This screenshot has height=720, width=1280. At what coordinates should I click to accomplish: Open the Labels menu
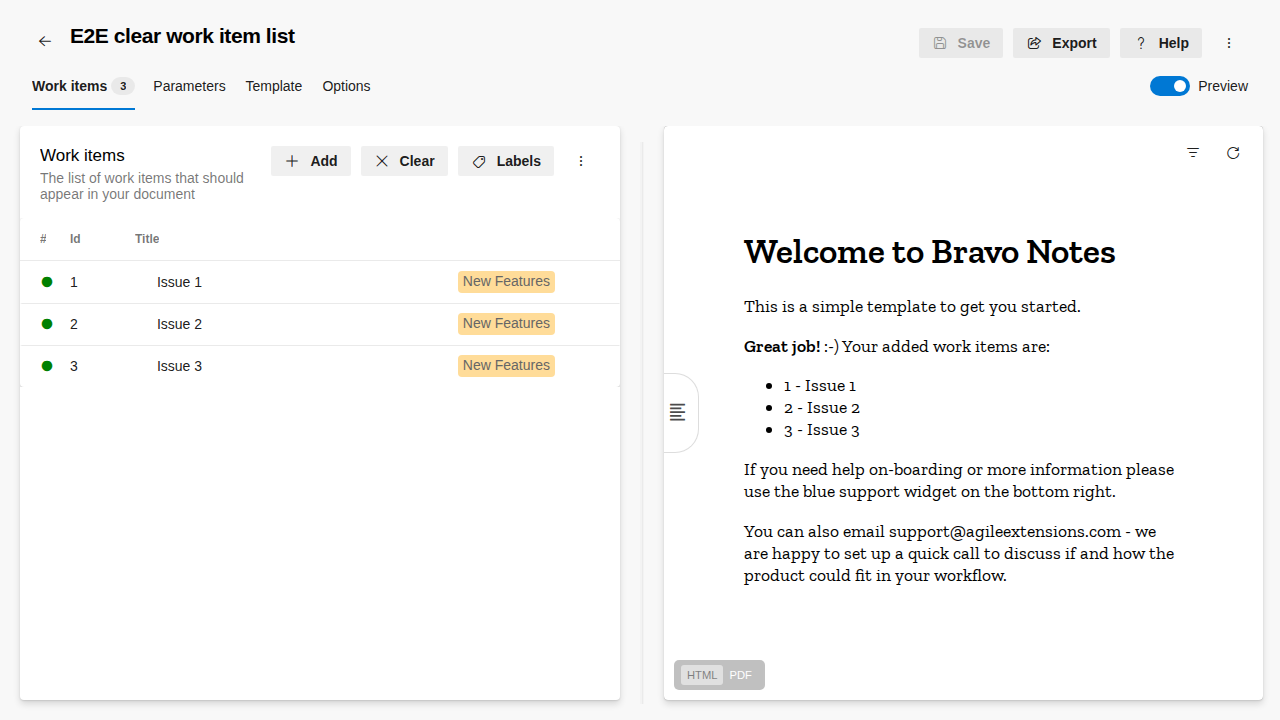pyautogui.click(x=506, y=161)
